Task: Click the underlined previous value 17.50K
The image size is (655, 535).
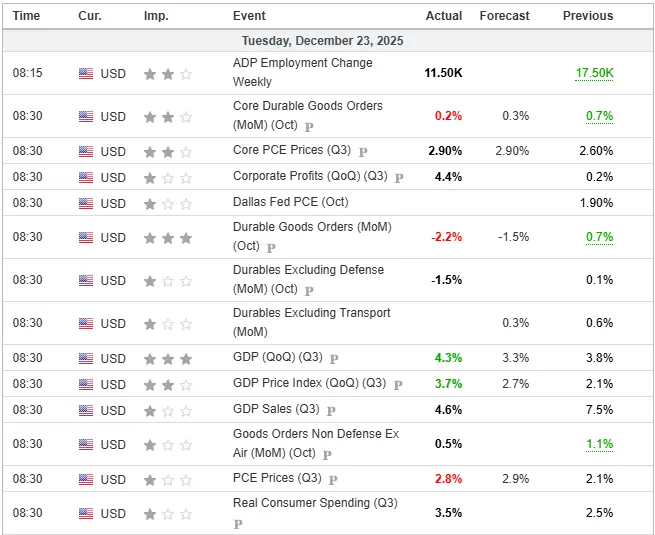Action: click(594, 73)
